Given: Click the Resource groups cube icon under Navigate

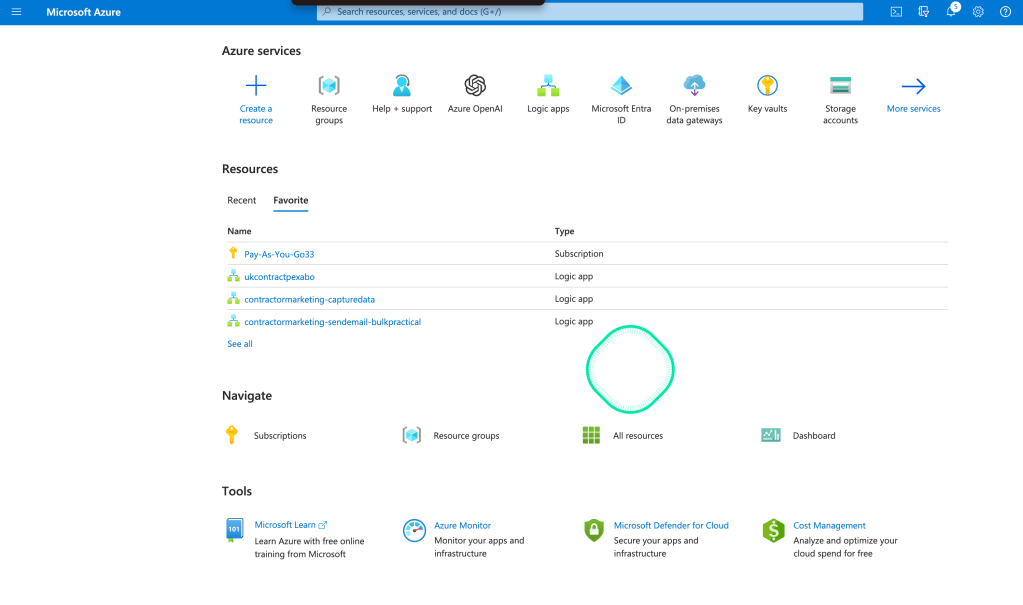Looking at the screenshot, I should pyautogui.click(x=412, y=435).
